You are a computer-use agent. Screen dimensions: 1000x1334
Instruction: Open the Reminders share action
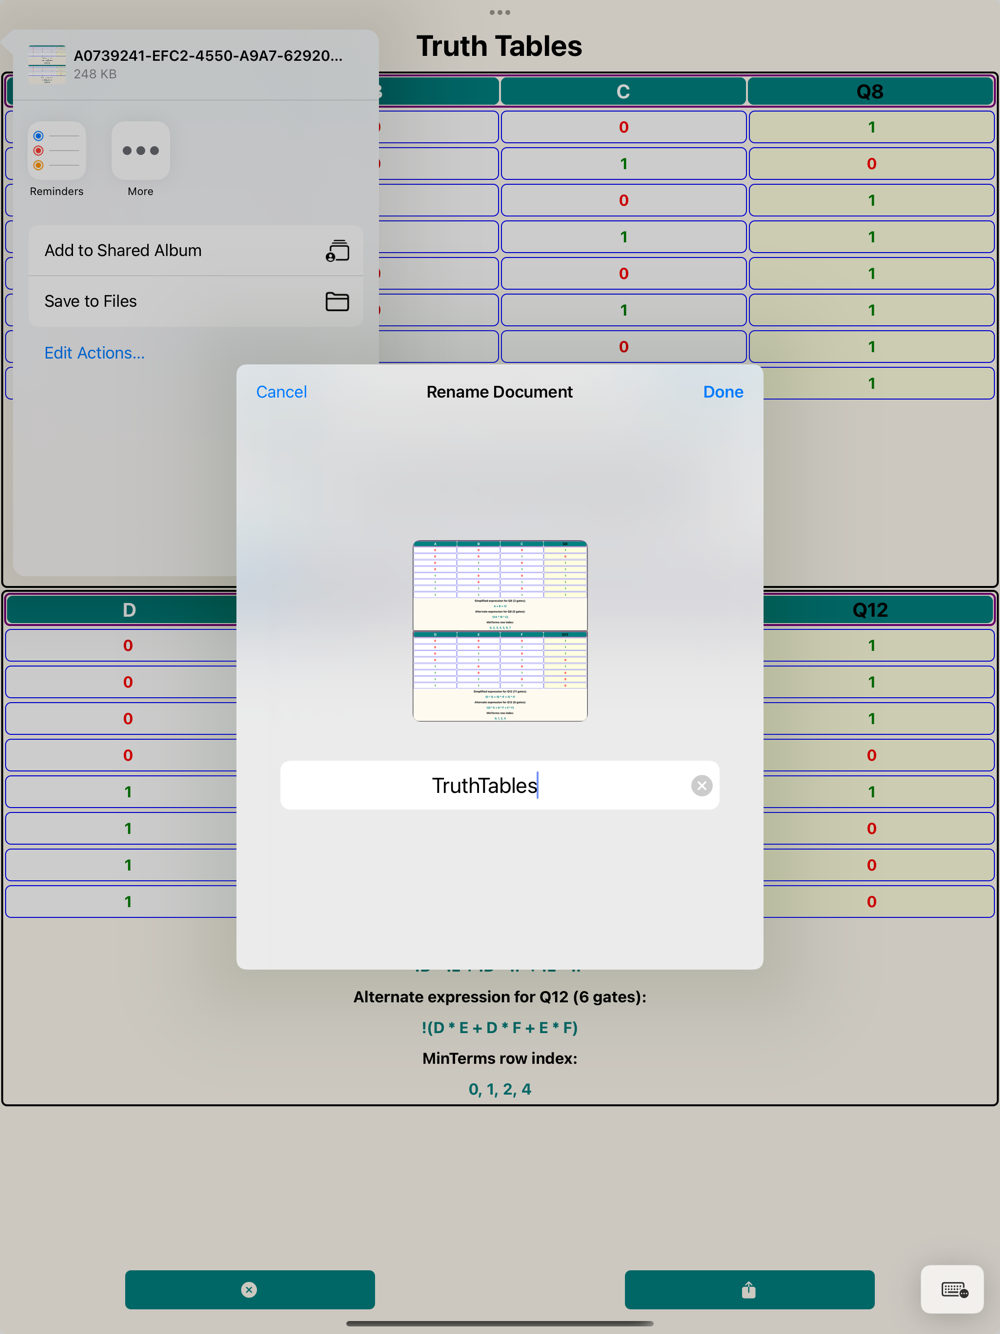click(57, 151)
